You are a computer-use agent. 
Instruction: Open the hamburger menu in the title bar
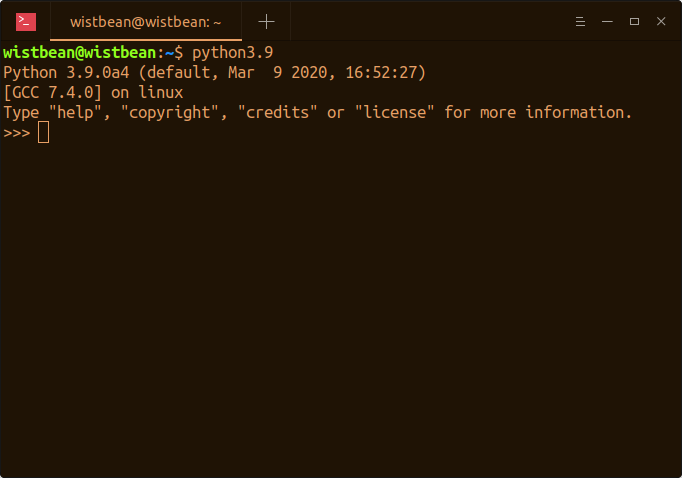tap(580, 21)
